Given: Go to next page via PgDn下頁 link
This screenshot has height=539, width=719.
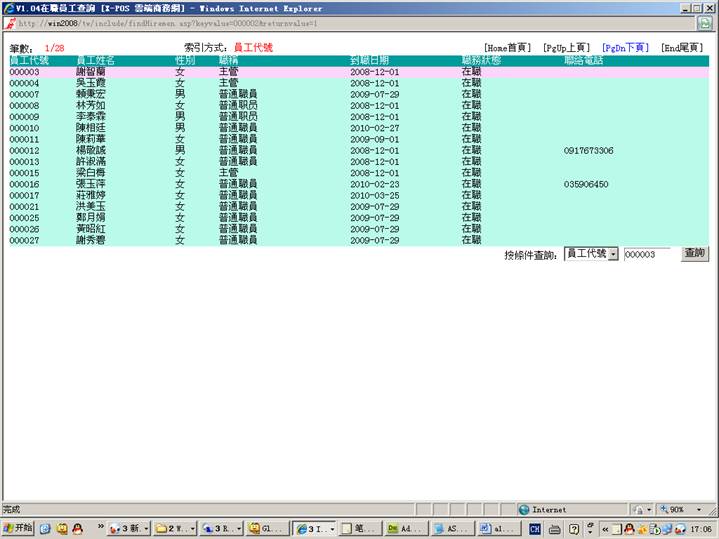Looking at the screenshot, I should coord(624,47).
